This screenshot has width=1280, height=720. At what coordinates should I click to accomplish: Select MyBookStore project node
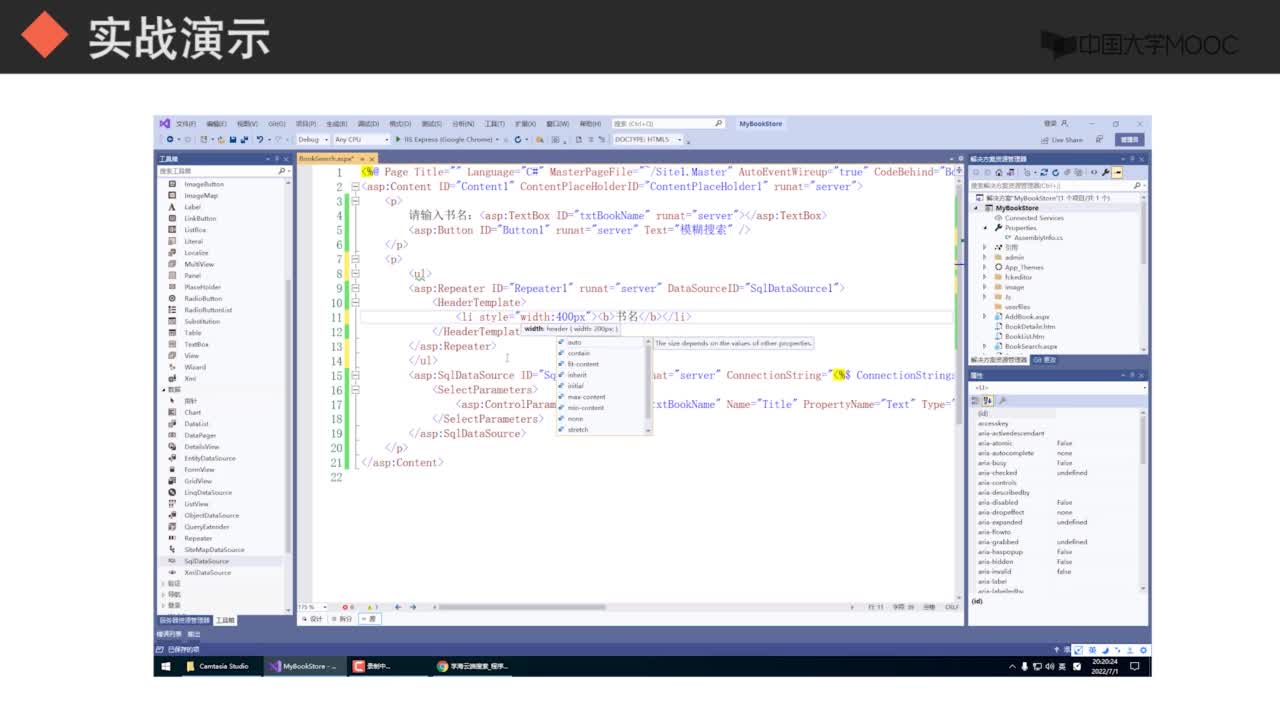[x=1017, y=208]
